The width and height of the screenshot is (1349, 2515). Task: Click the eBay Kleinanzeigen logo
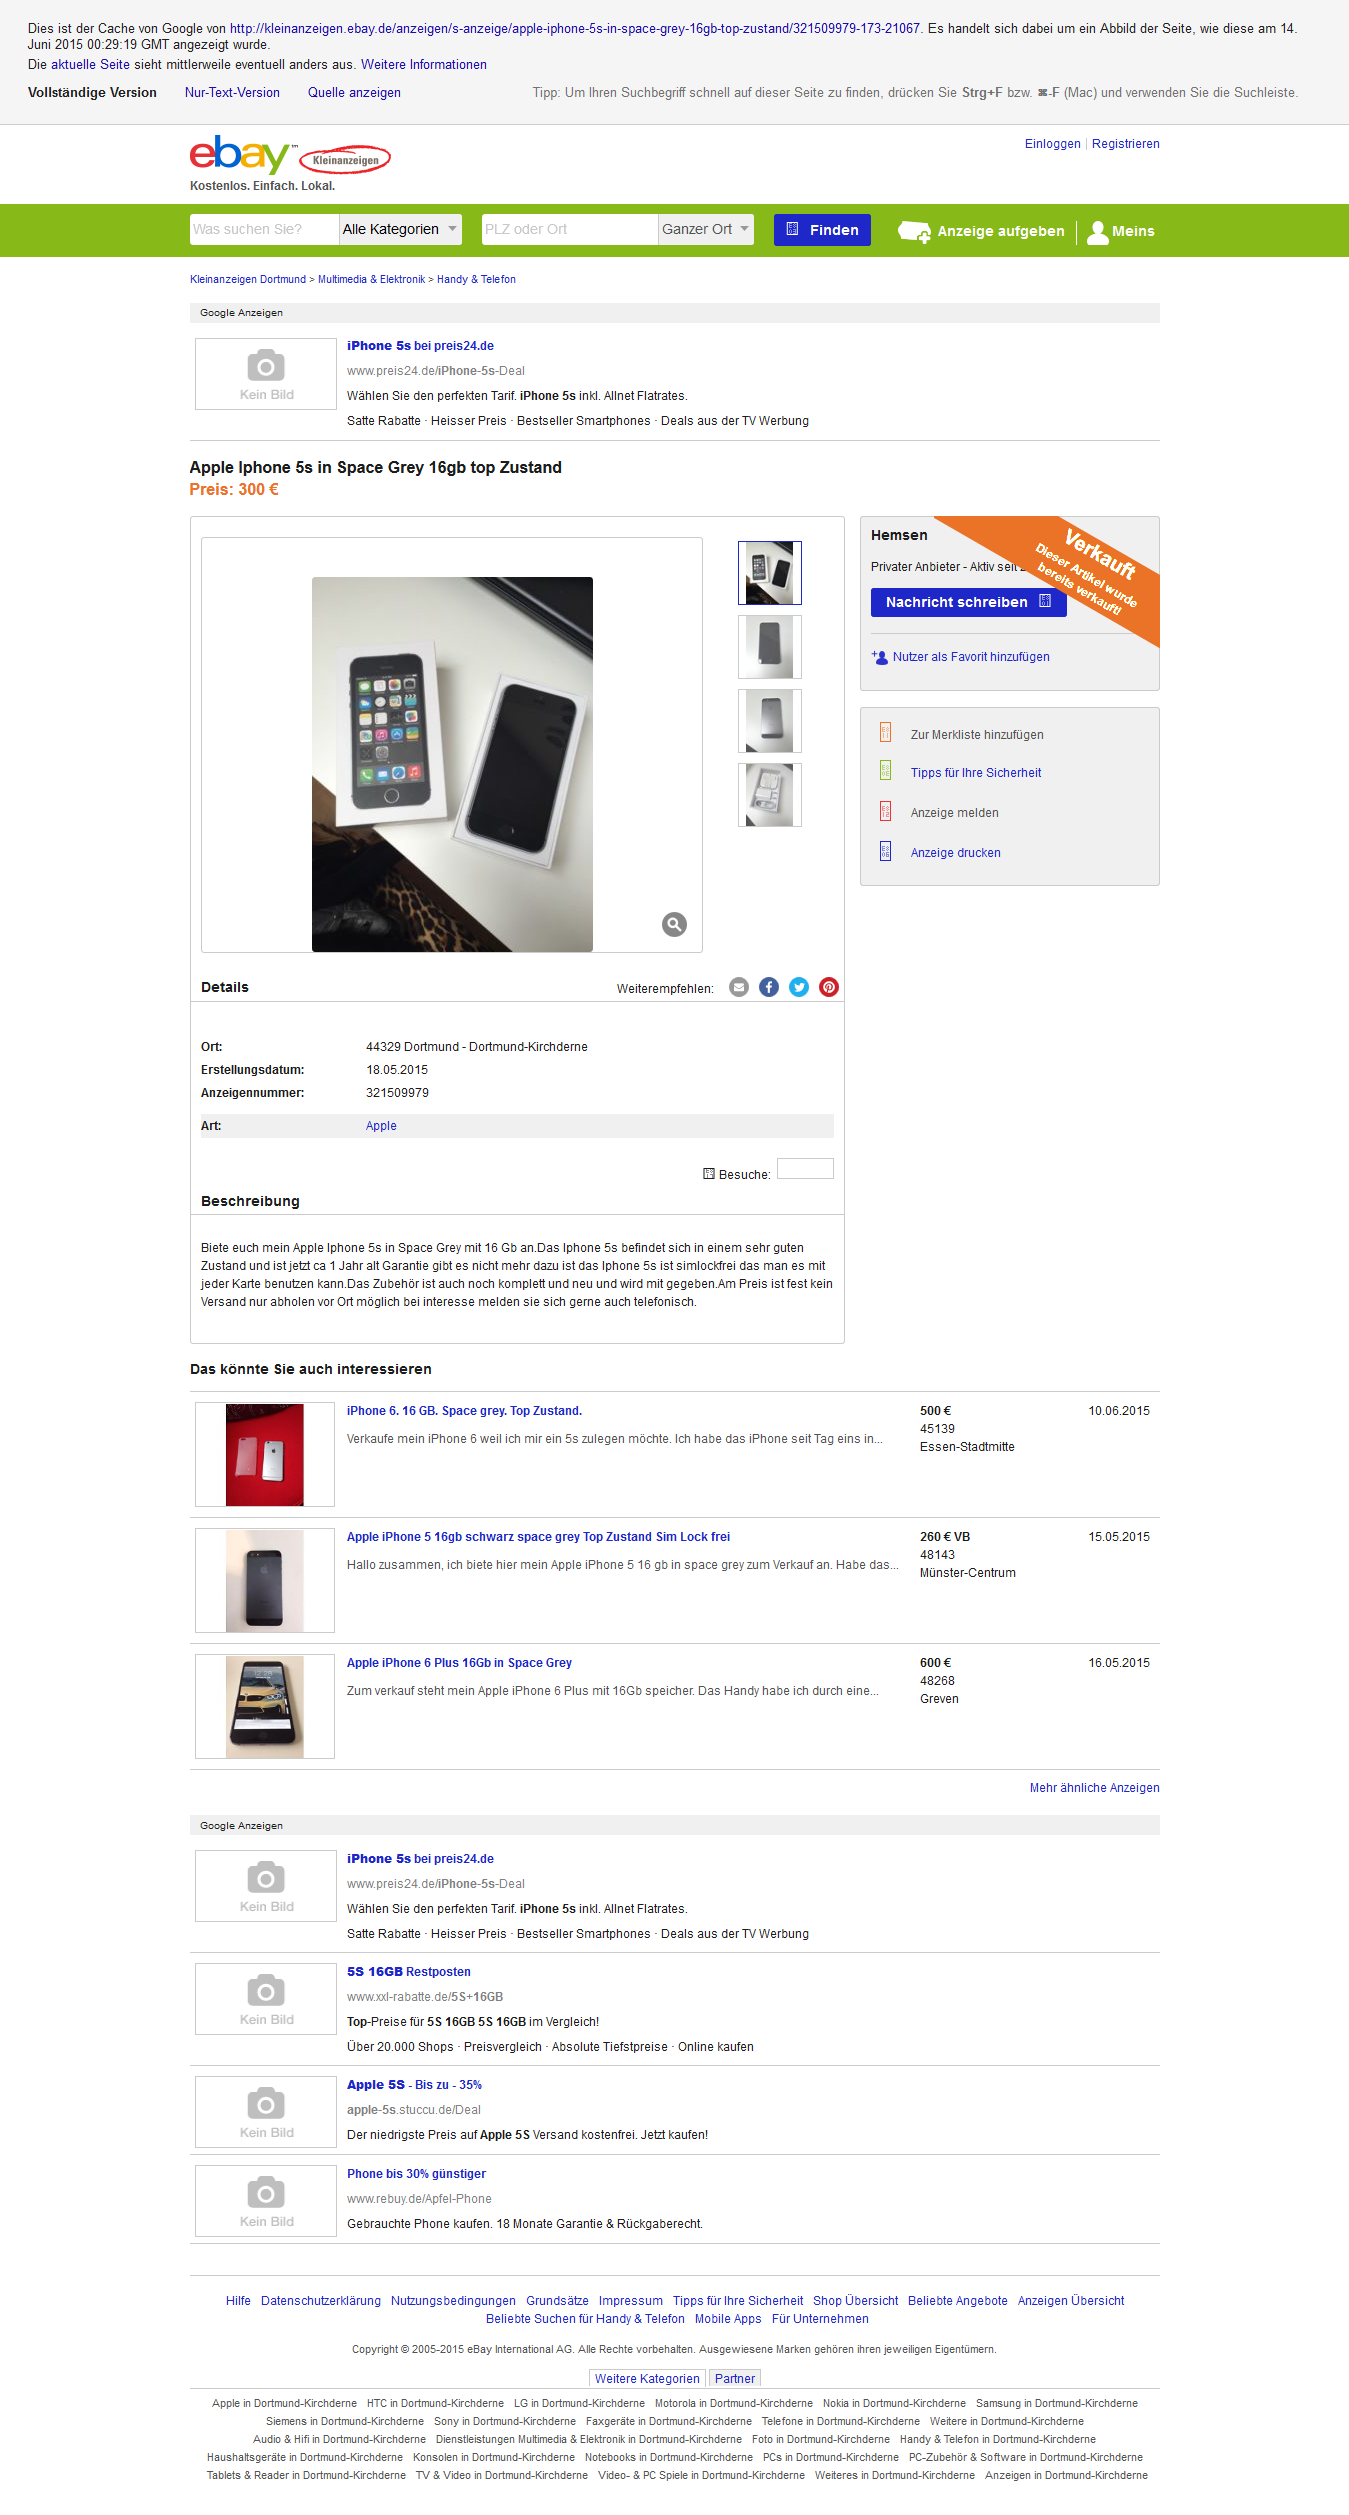(x=290, y=156)
